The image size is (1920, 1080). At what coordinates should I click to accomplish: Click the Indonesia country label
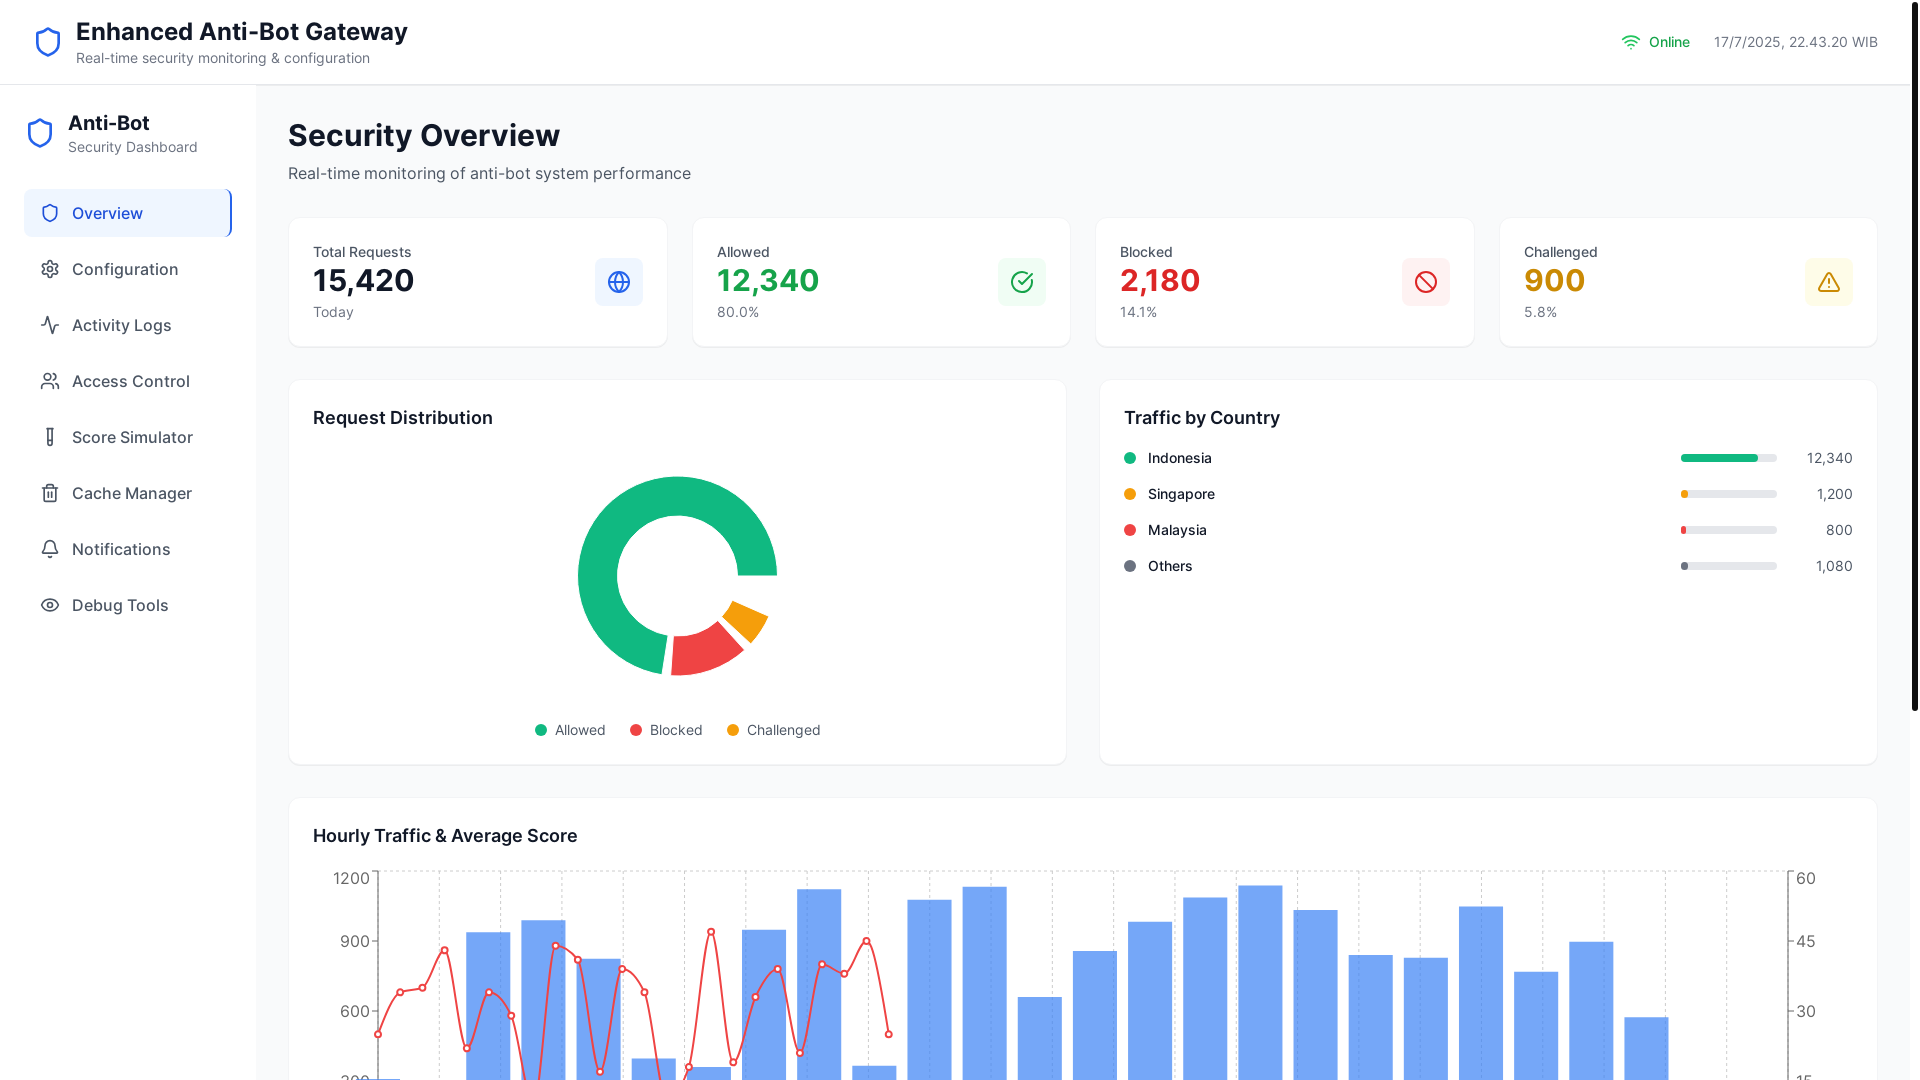coord(1180,458)
